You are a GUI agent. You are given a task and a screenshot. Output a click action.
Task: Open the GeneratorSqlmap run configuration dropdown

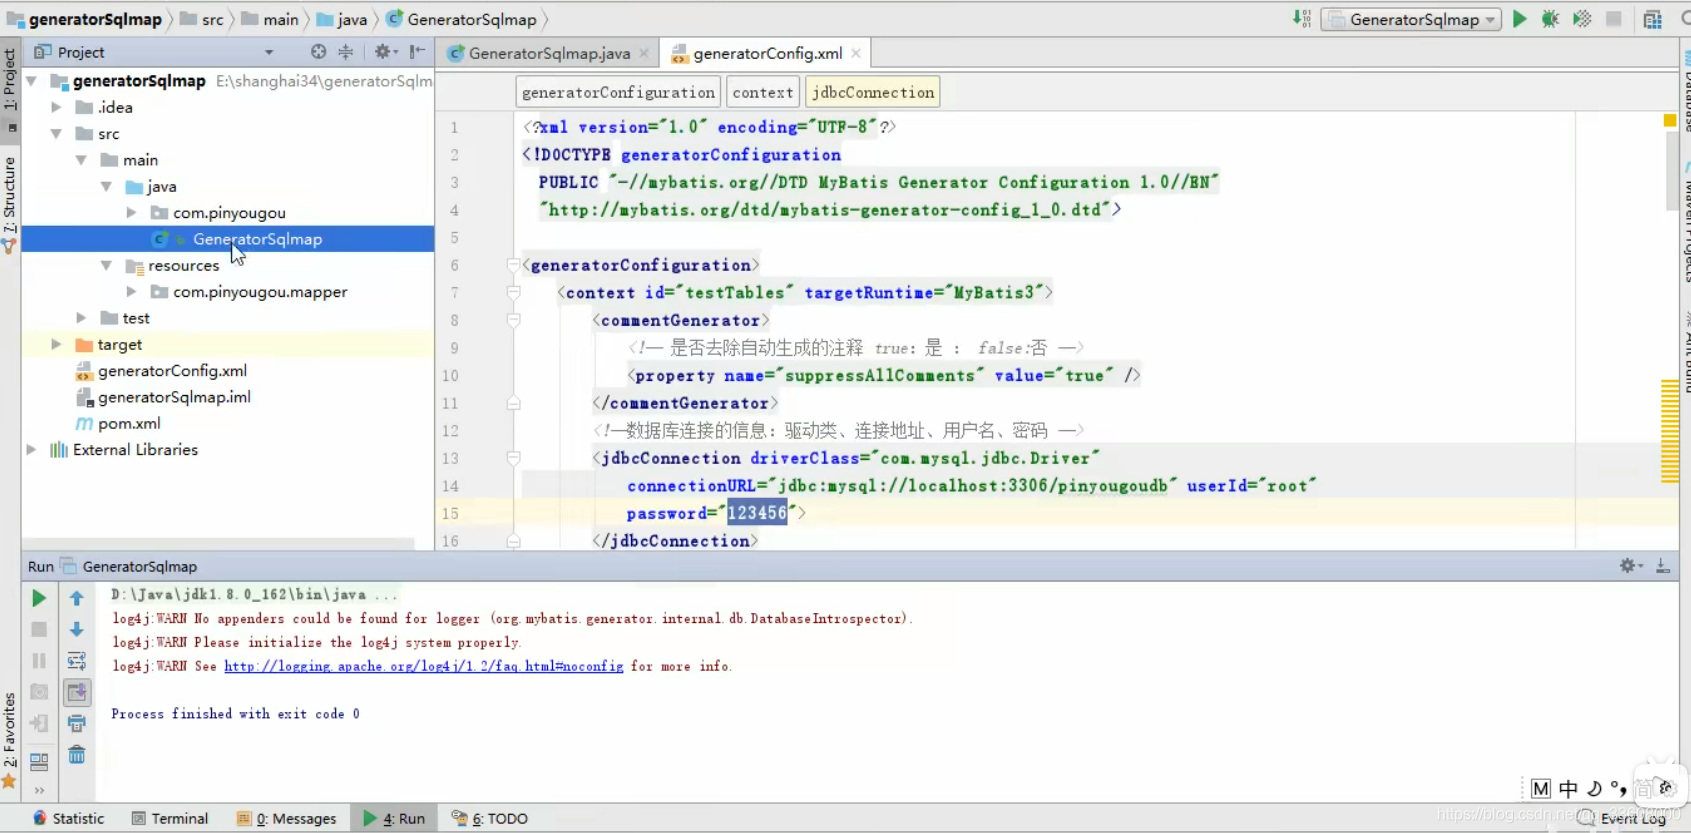point(1411,20)
